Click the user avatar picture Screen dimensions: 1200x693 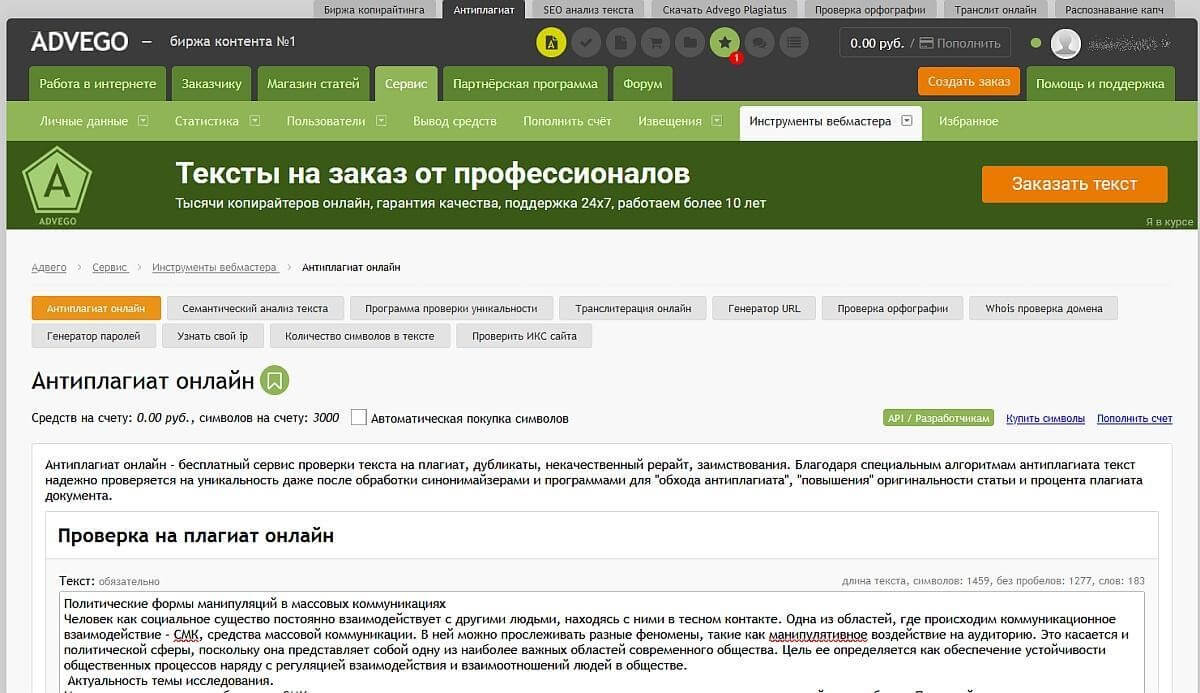1066,43
